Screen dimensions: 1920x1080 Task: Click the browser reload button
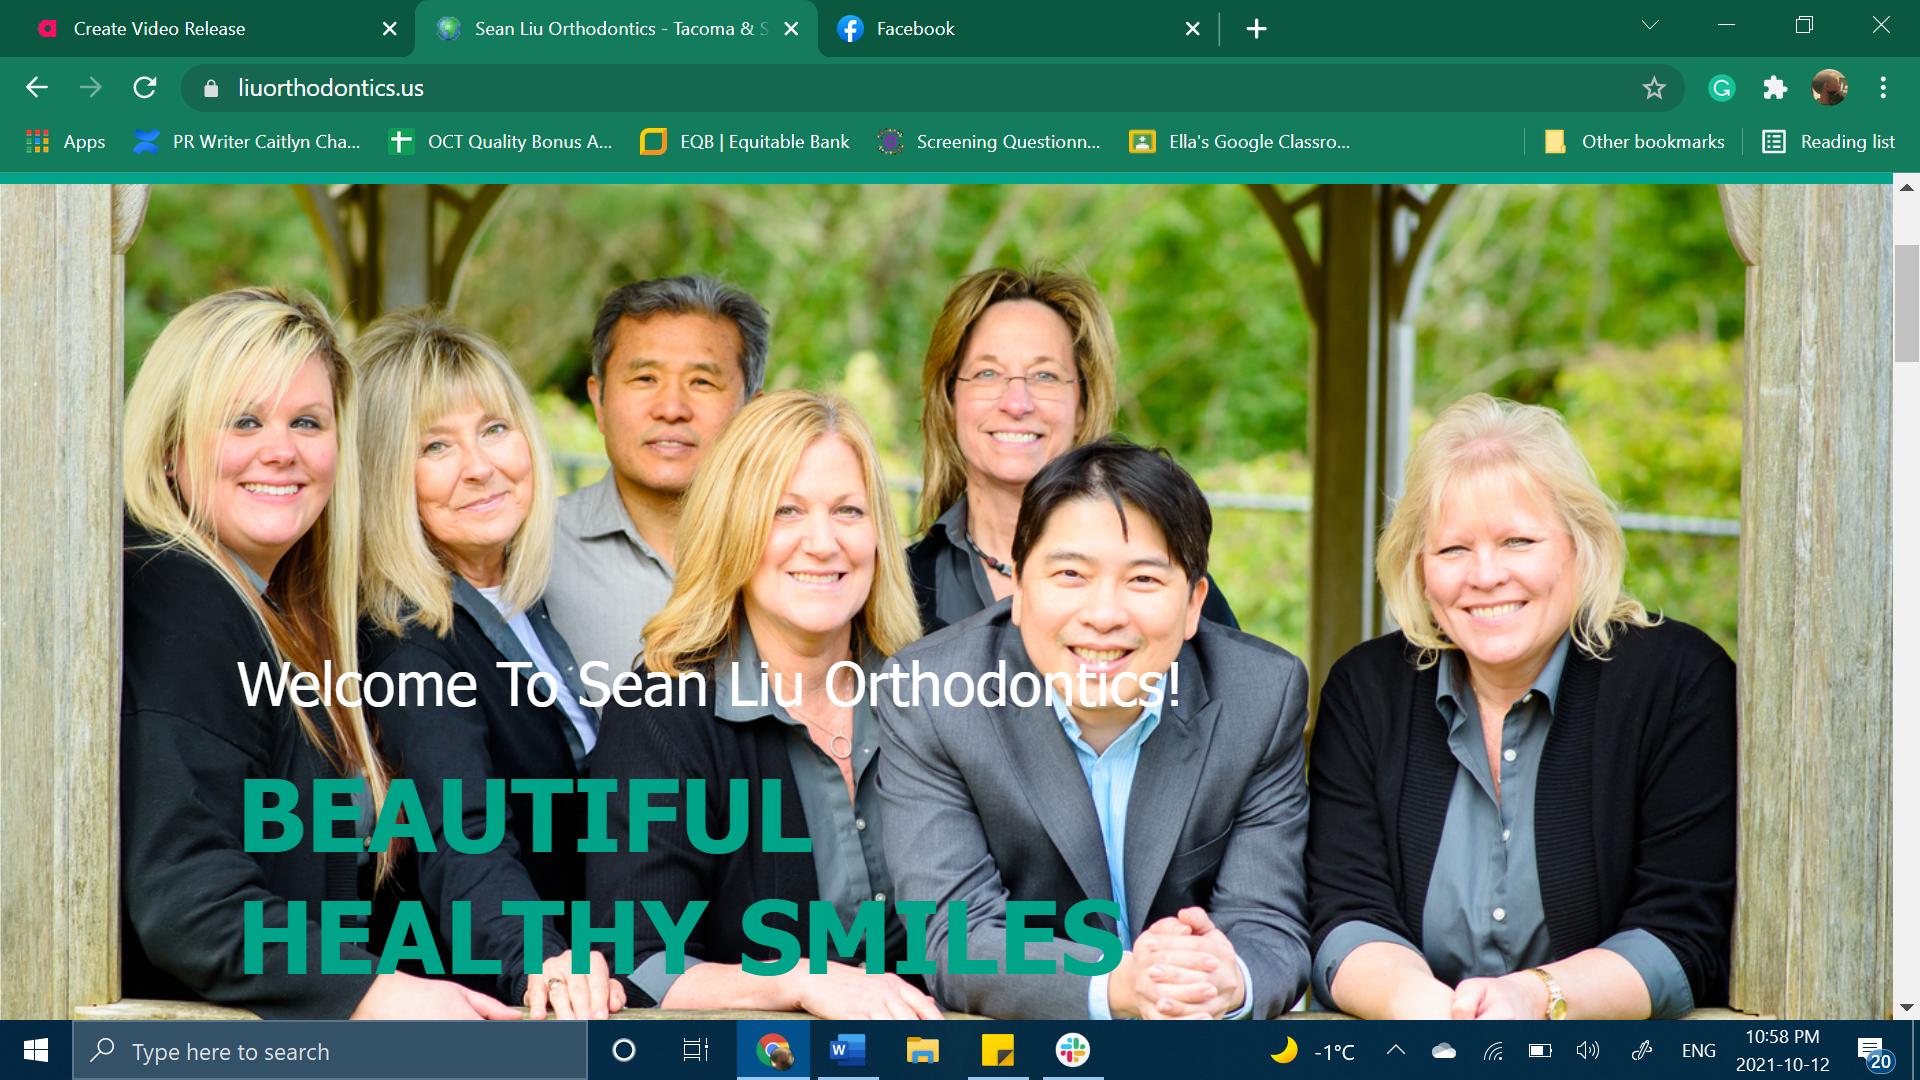coord(145,88)
